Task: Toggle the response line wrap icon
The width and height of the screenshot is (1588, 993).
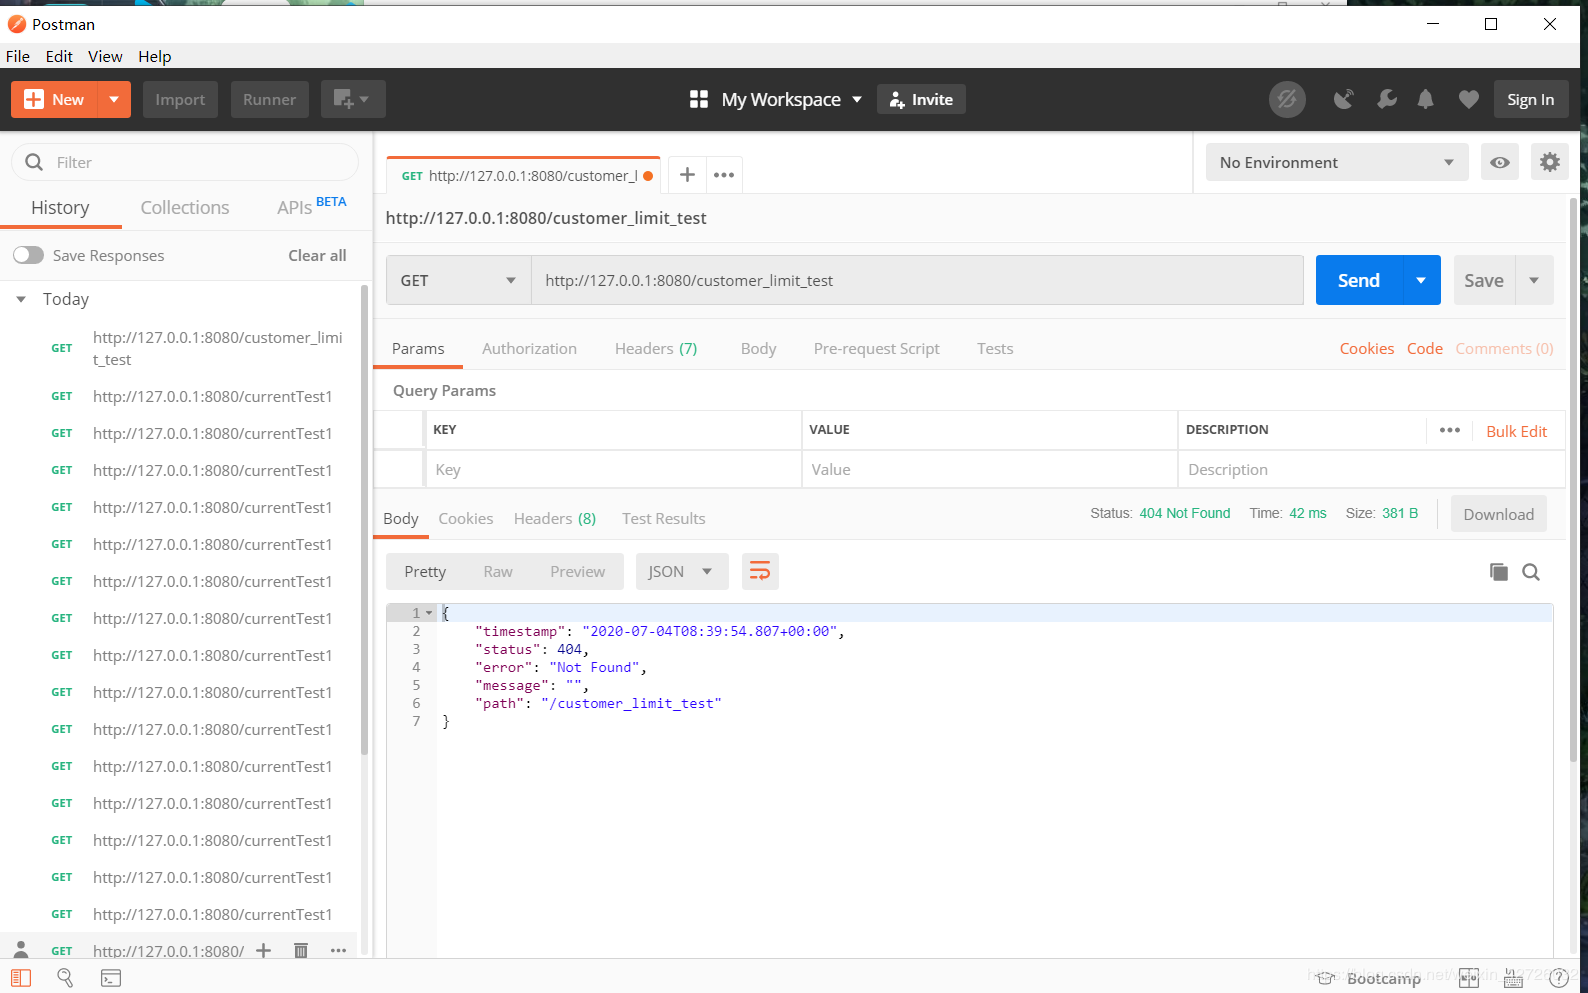Action: click(760, 571)
